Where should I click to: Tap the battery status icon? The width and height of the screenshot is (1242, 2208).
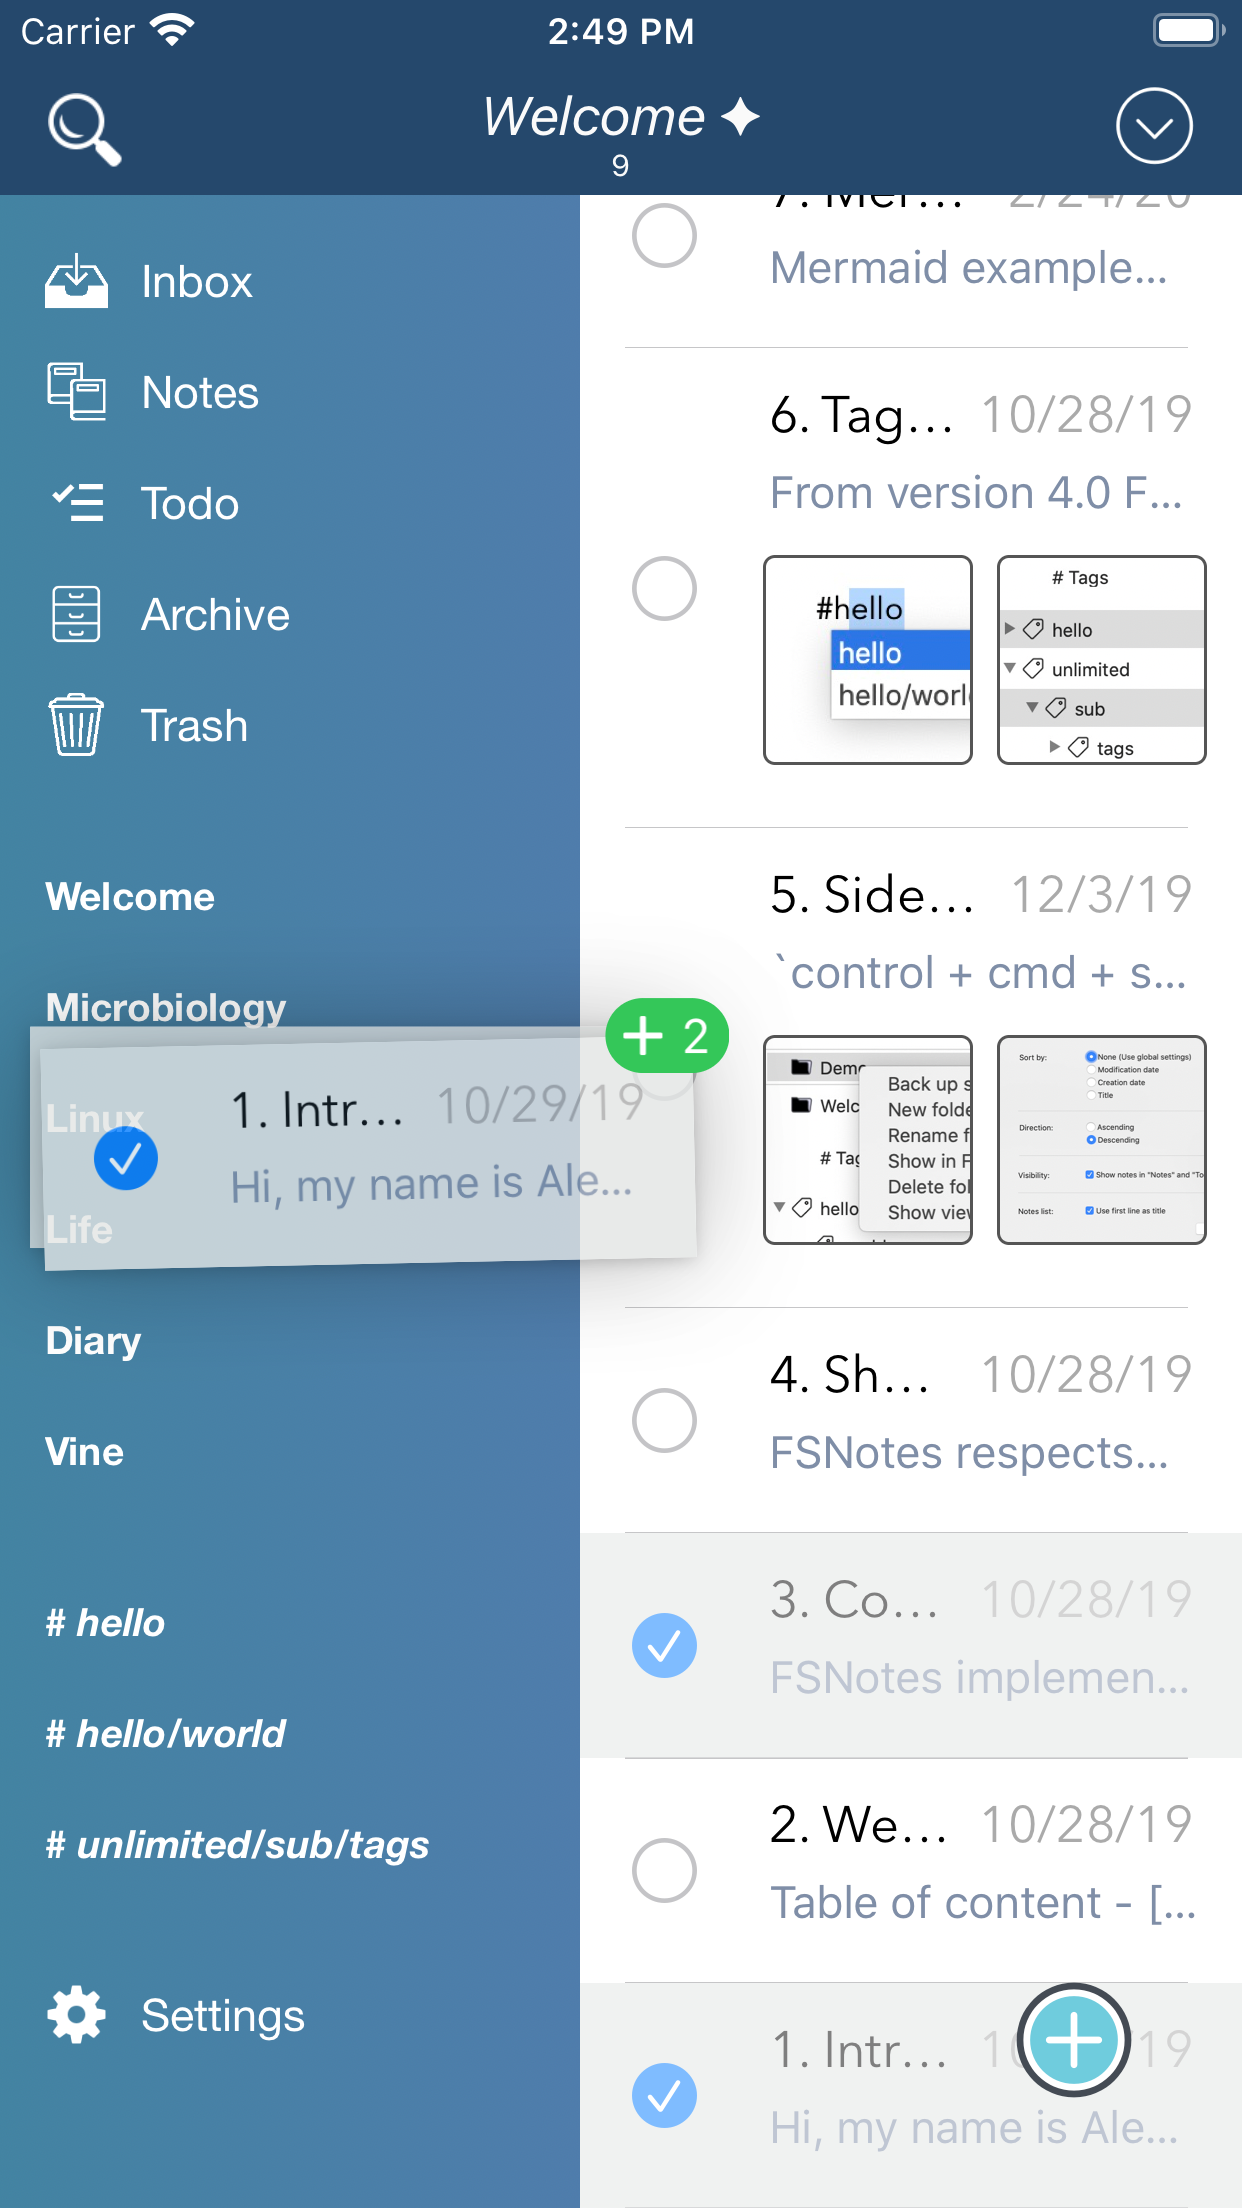tap(1189, 30)
